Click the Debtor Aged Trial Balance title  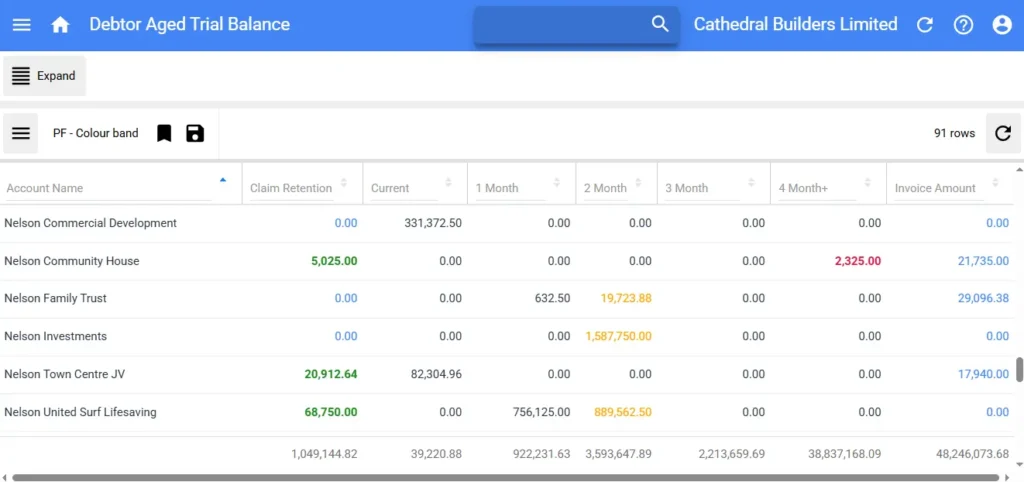tap(189, 24)
